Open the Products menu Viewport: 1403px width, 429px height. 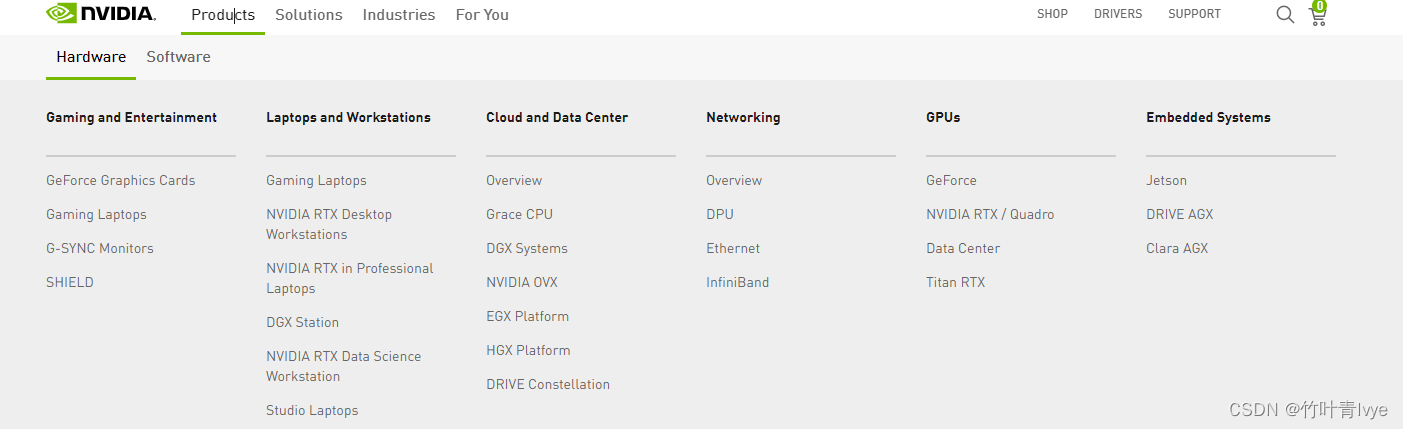click(223, 15)
